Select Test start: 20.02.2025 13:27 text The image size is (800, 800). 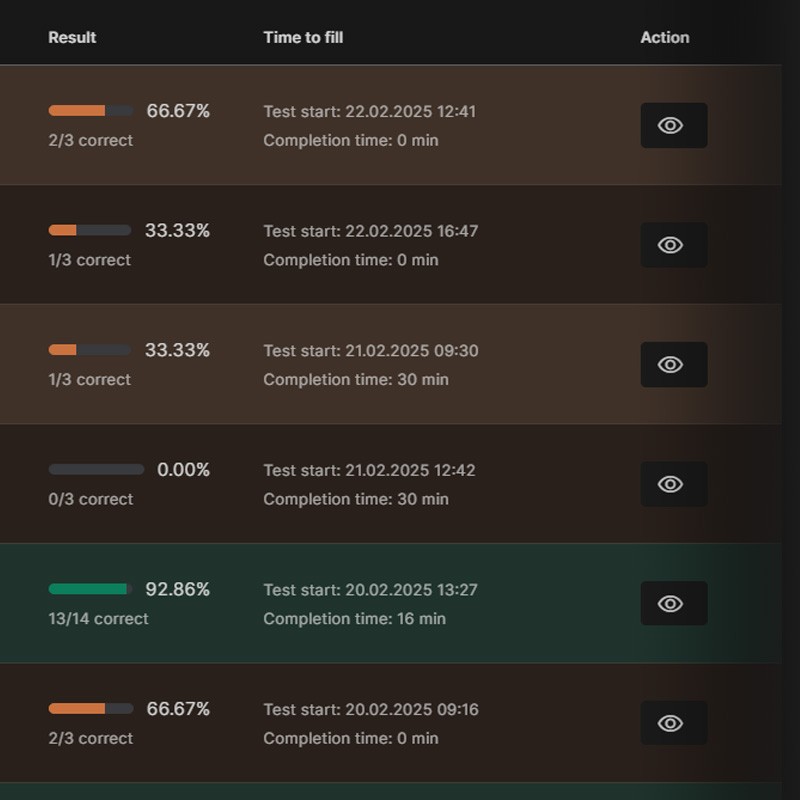pyautogui.click(x=370, y=590)
